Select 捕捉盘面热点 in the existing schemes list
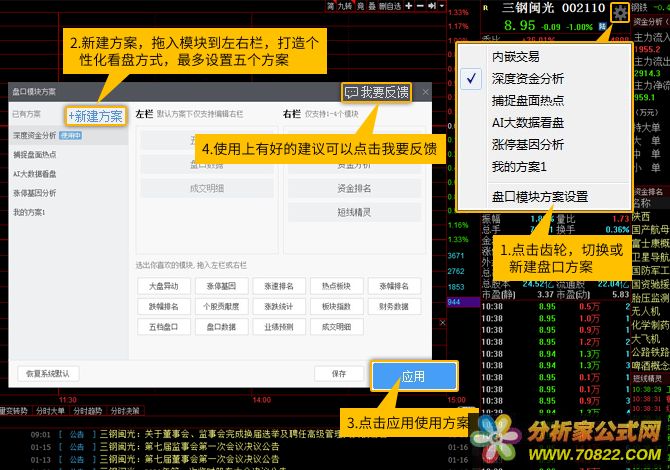 click(68, 155)
